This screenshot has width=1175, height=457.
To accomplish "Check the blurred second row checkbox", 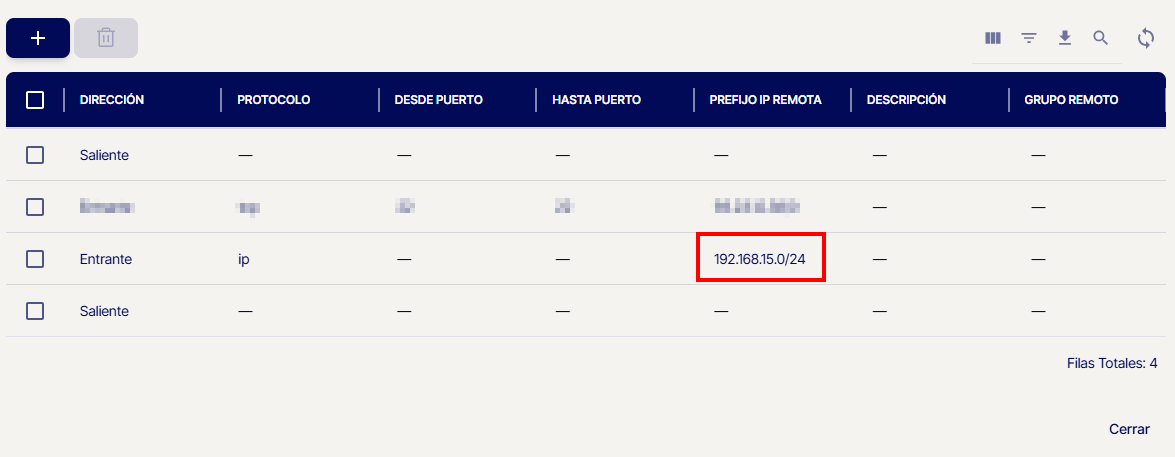I will (35, 207).
